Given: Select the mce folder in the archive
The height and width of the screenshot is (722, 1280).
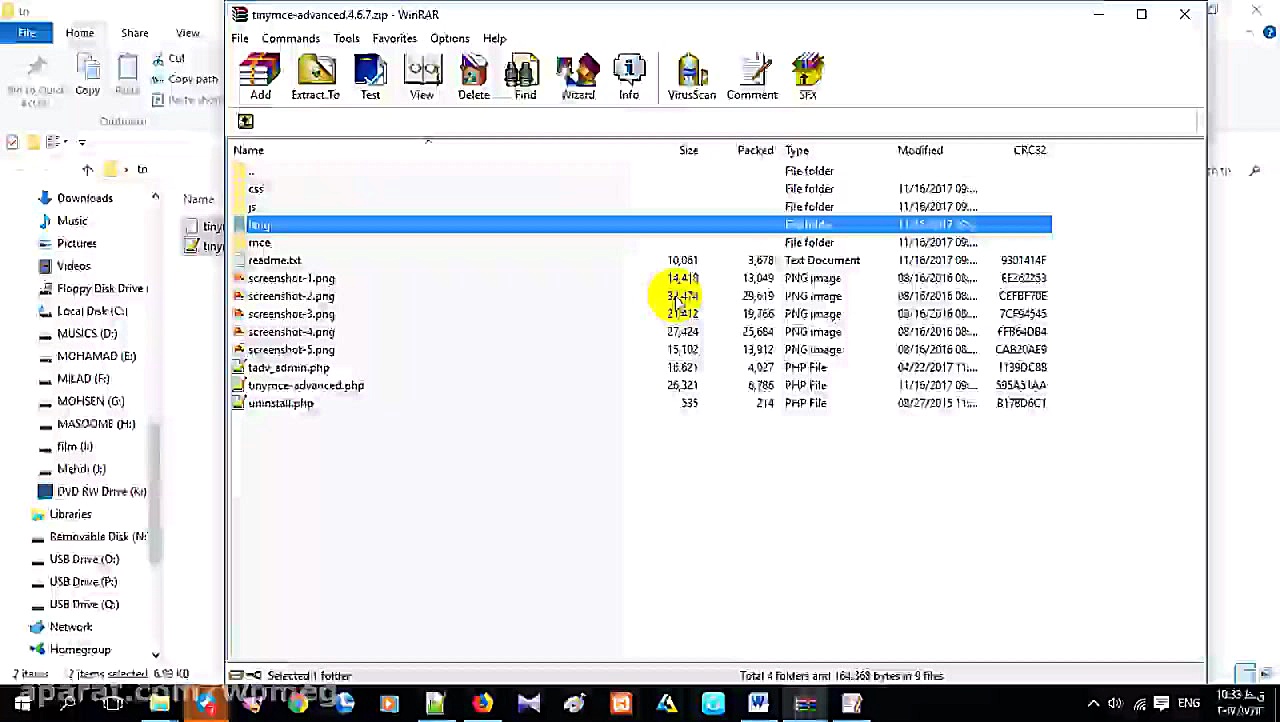Looking at the screenshot, I should 642,243.
